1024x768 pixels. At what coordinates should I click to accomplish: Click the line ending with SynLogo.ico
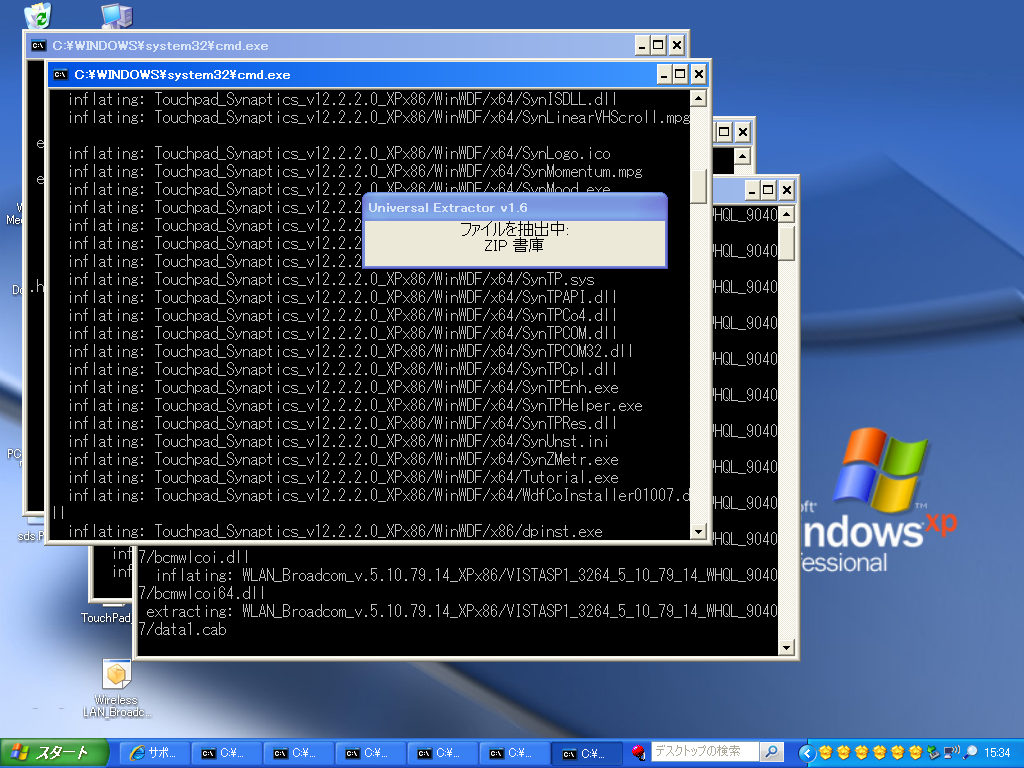pos(340,153)
